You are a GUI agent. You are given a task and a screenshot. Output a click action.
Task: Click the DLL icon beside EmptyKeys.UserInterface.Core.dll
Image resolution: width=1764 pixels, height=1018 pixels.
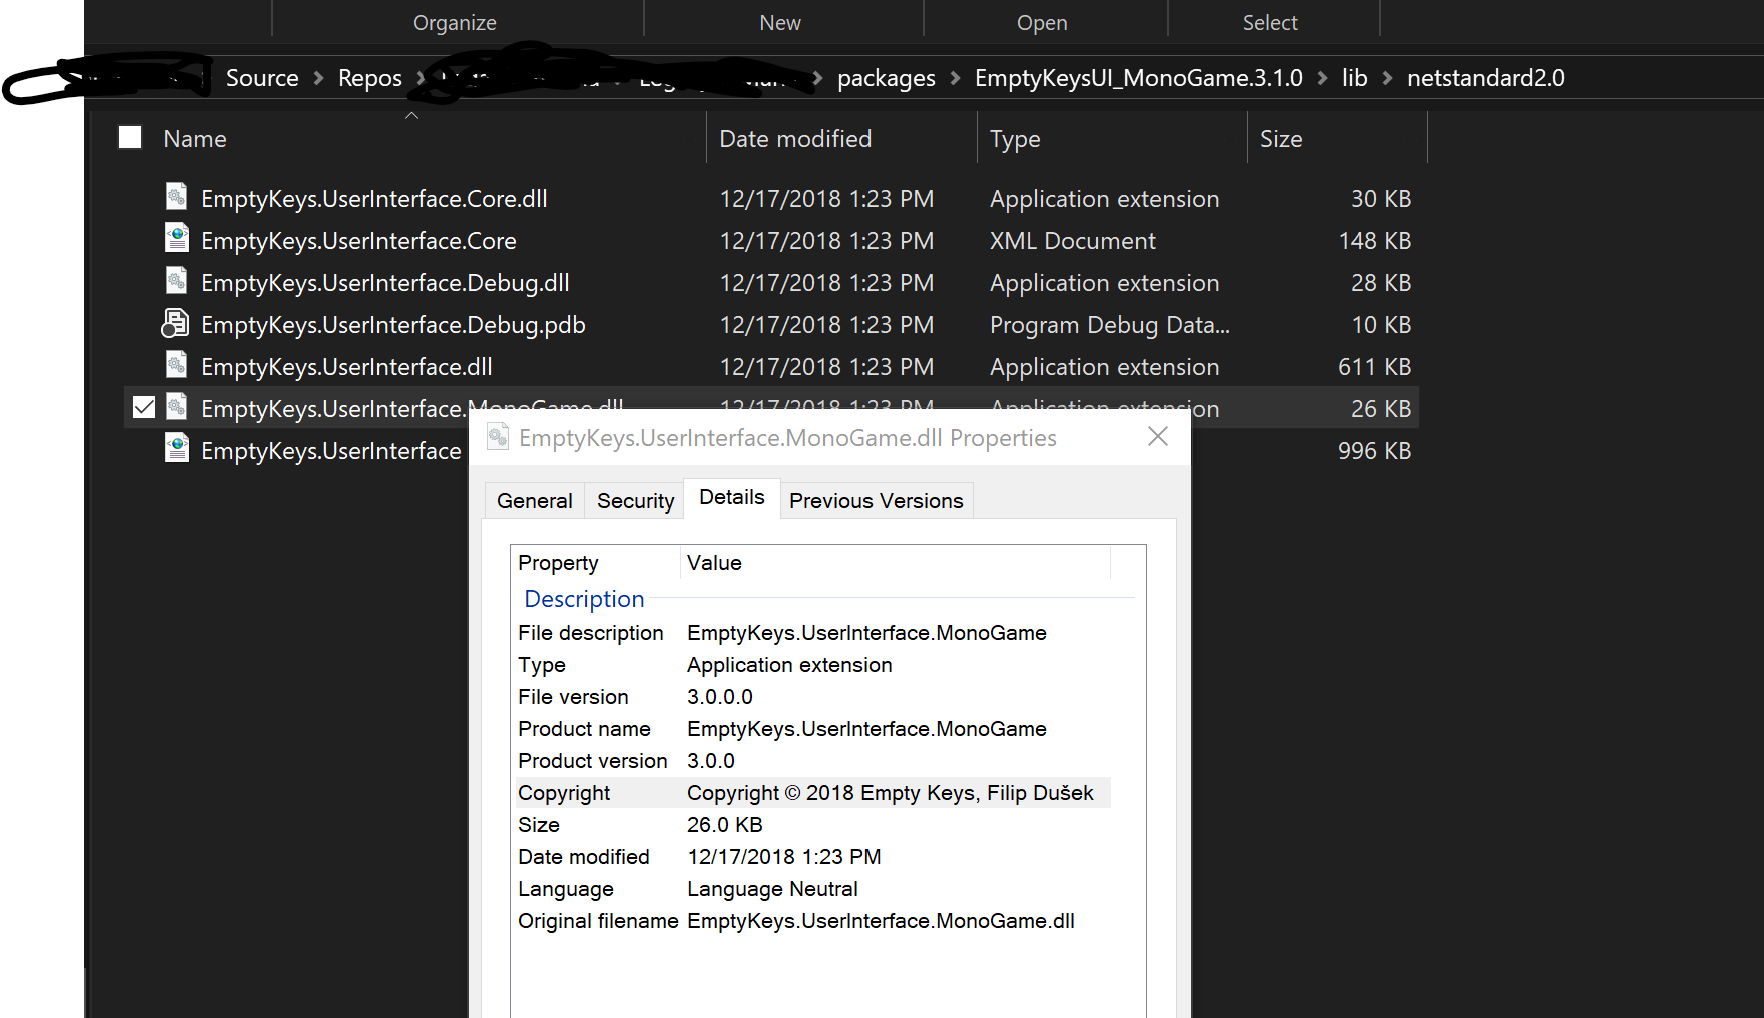point(176,197)
